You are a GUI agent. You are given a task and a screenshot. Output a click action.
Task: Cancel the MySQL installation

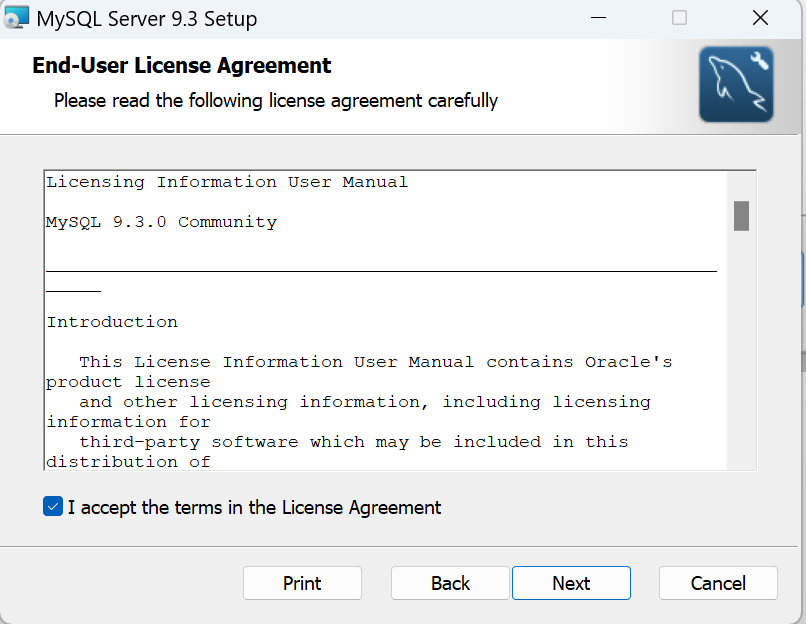pos(718,583)
